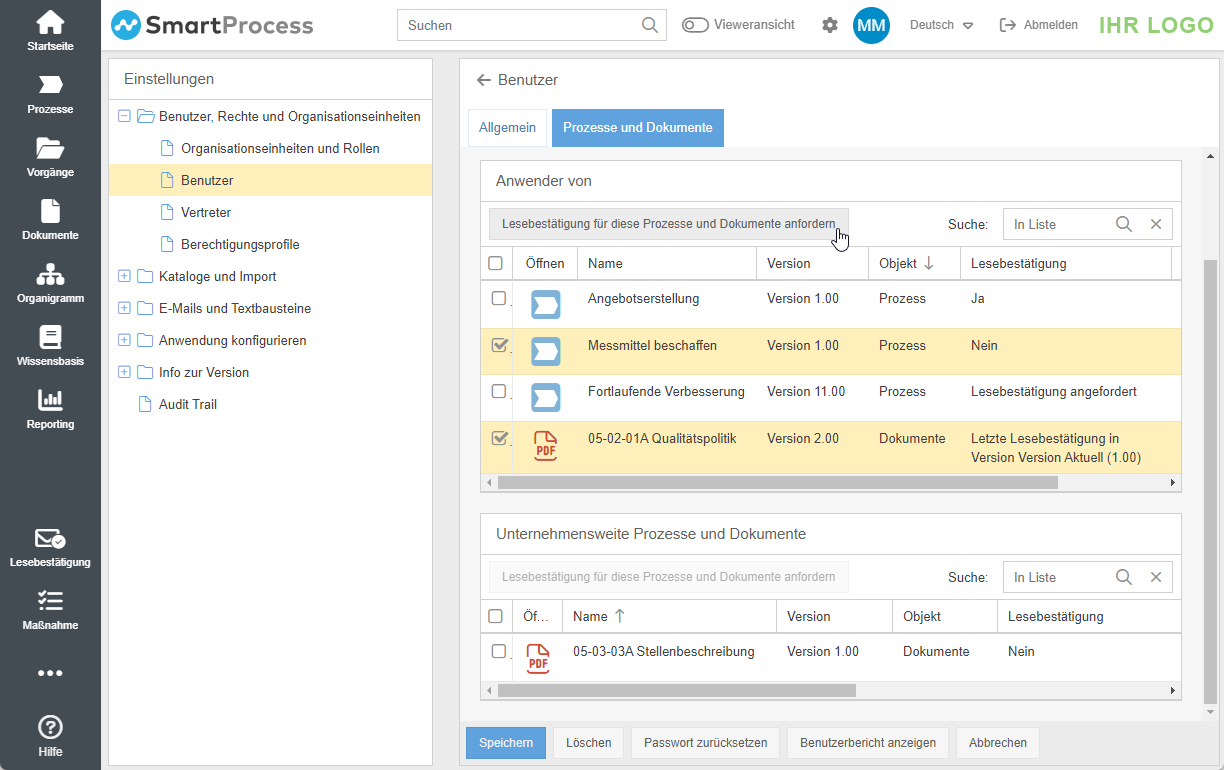Open the Reporting chart icon
The width and height of the screenshot is (1224, 770).
[x=50, y=401]
